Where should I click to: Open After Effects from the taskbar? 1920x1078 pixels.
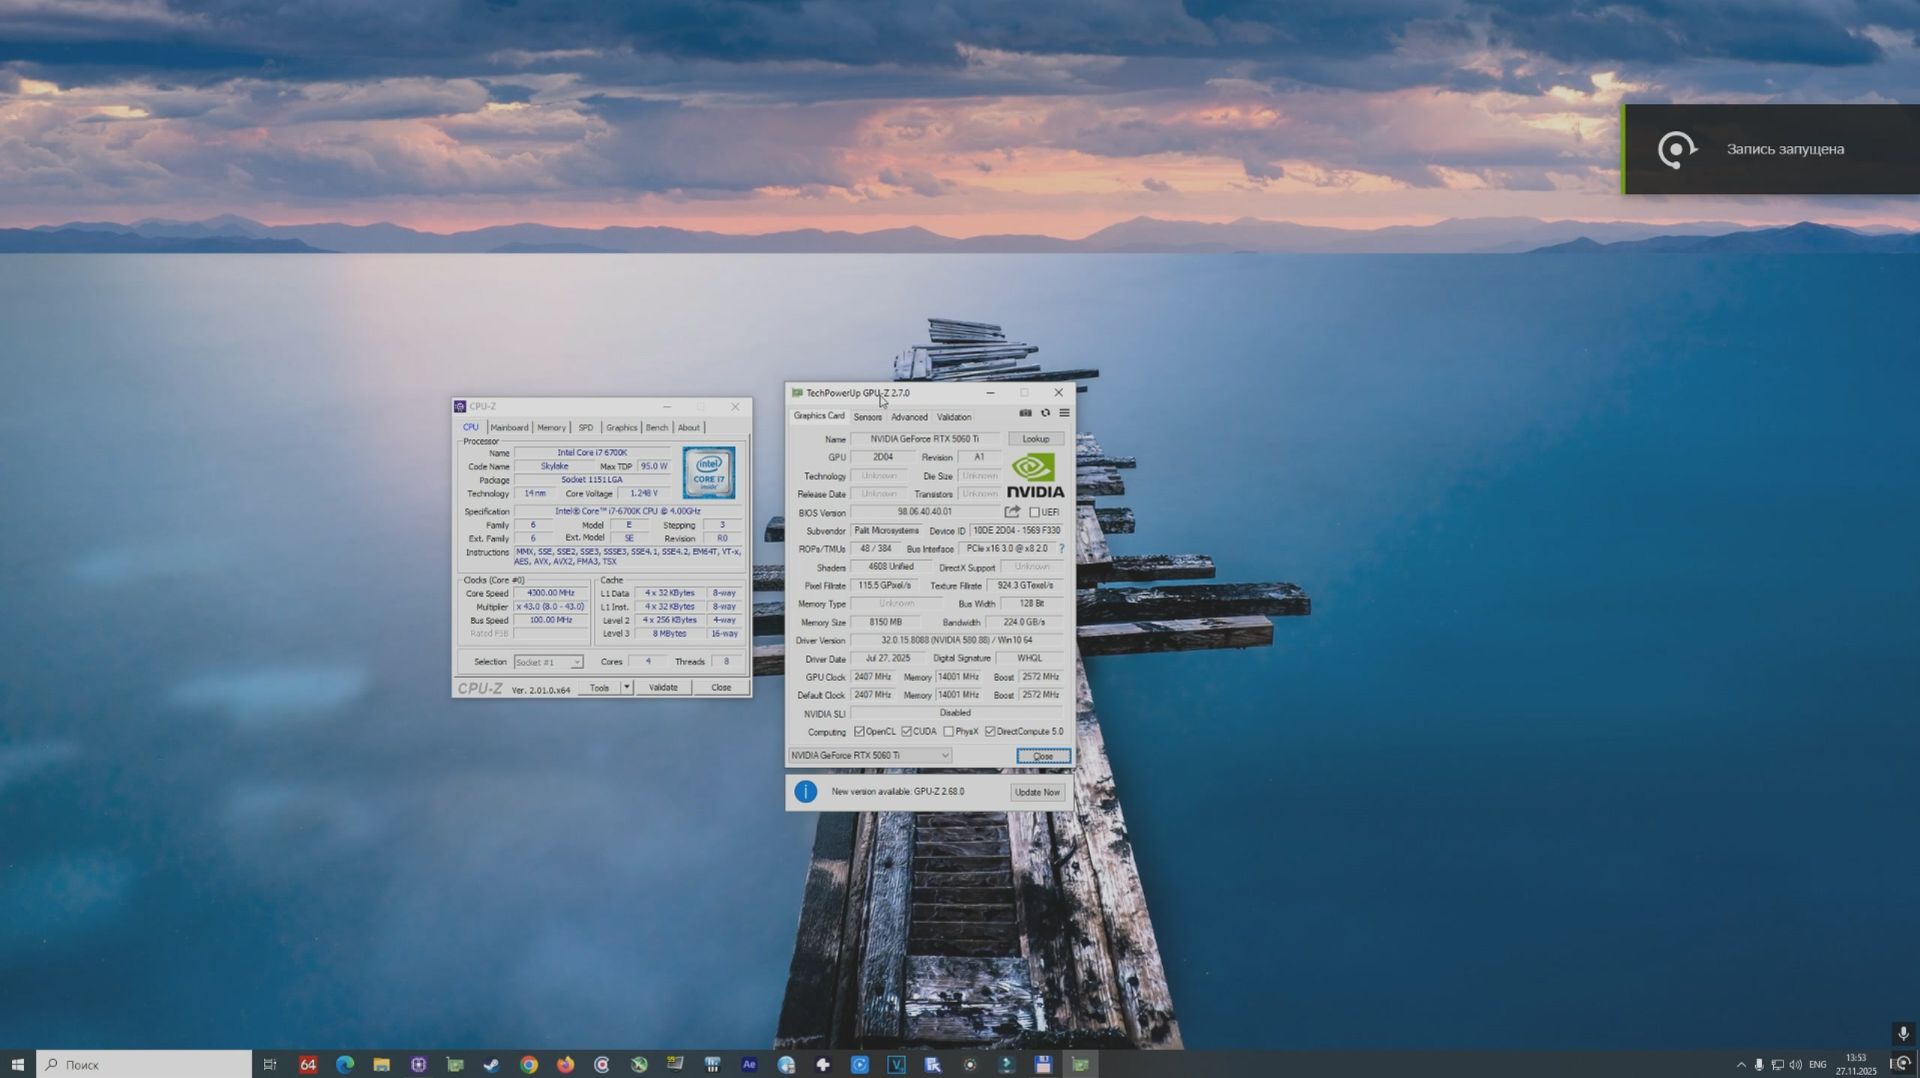pyautogui.click(x=748, y=1064)
